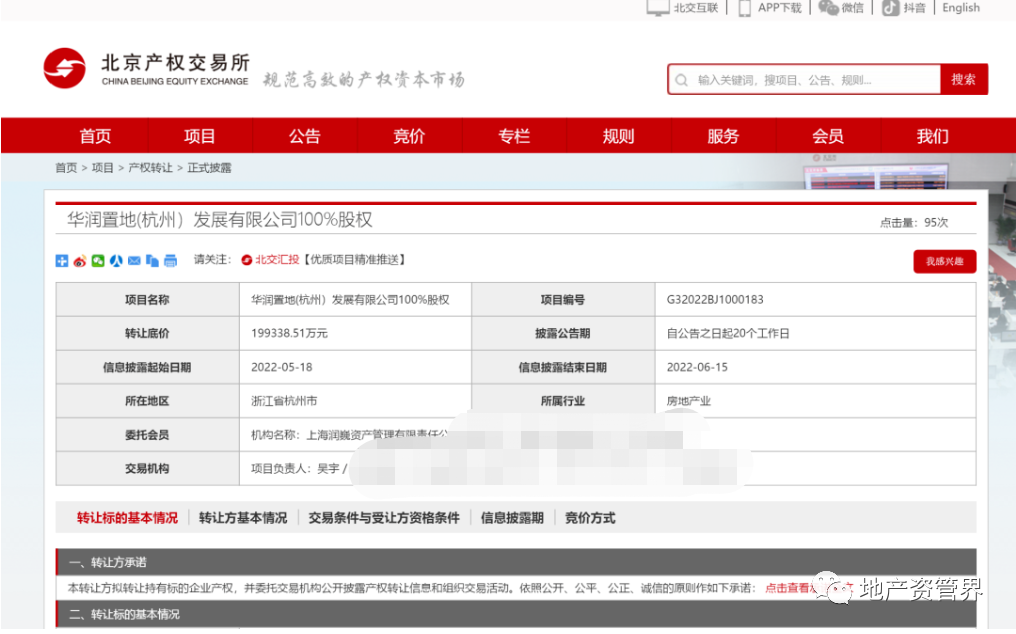Click the 微信 icon in top bar
This screenshot has width=1016, height=634.
coord(828,8)
